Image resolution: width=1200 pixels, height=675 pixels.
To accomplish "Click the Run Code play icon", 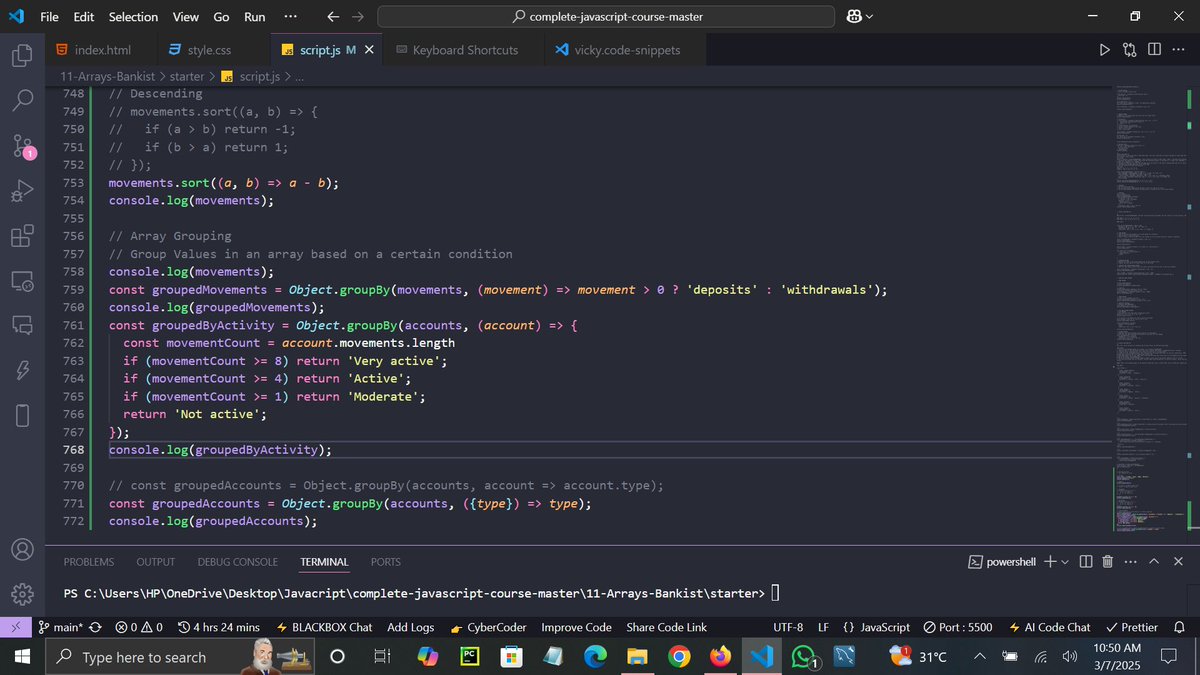I will [x=1104, y=49].
